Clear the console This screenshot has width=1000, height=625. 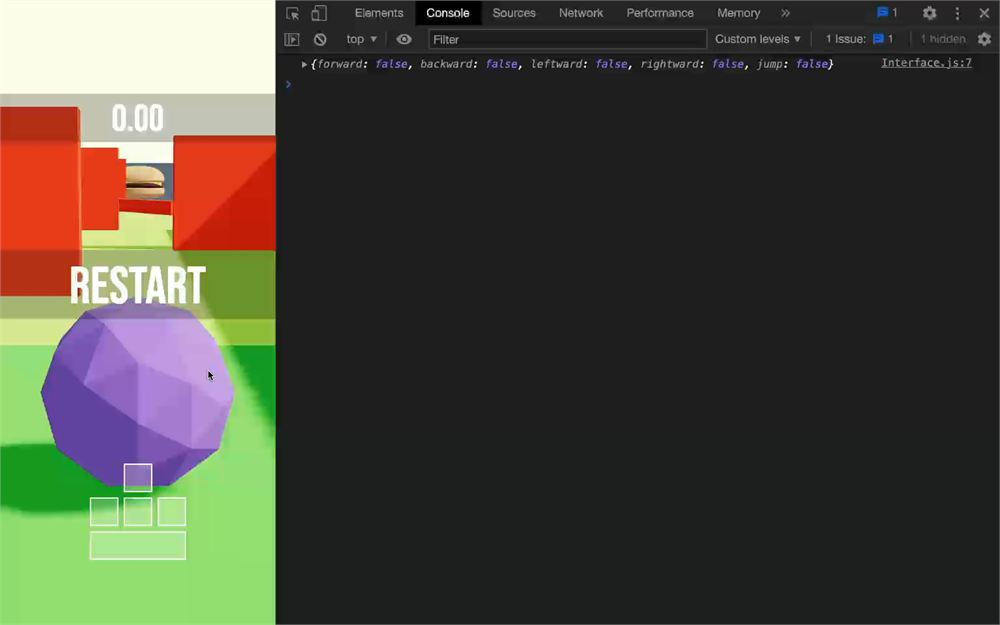coord(320,40)
